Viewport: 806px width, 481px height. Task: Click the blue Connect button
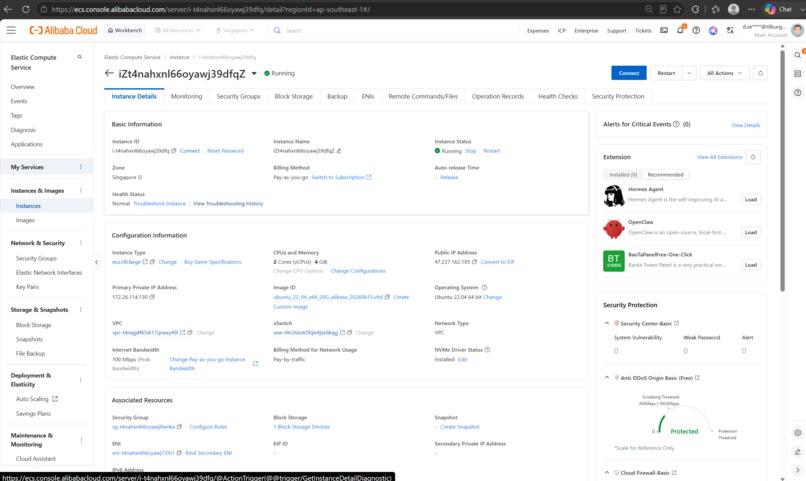pyautogui.click(x=629, y=73)
